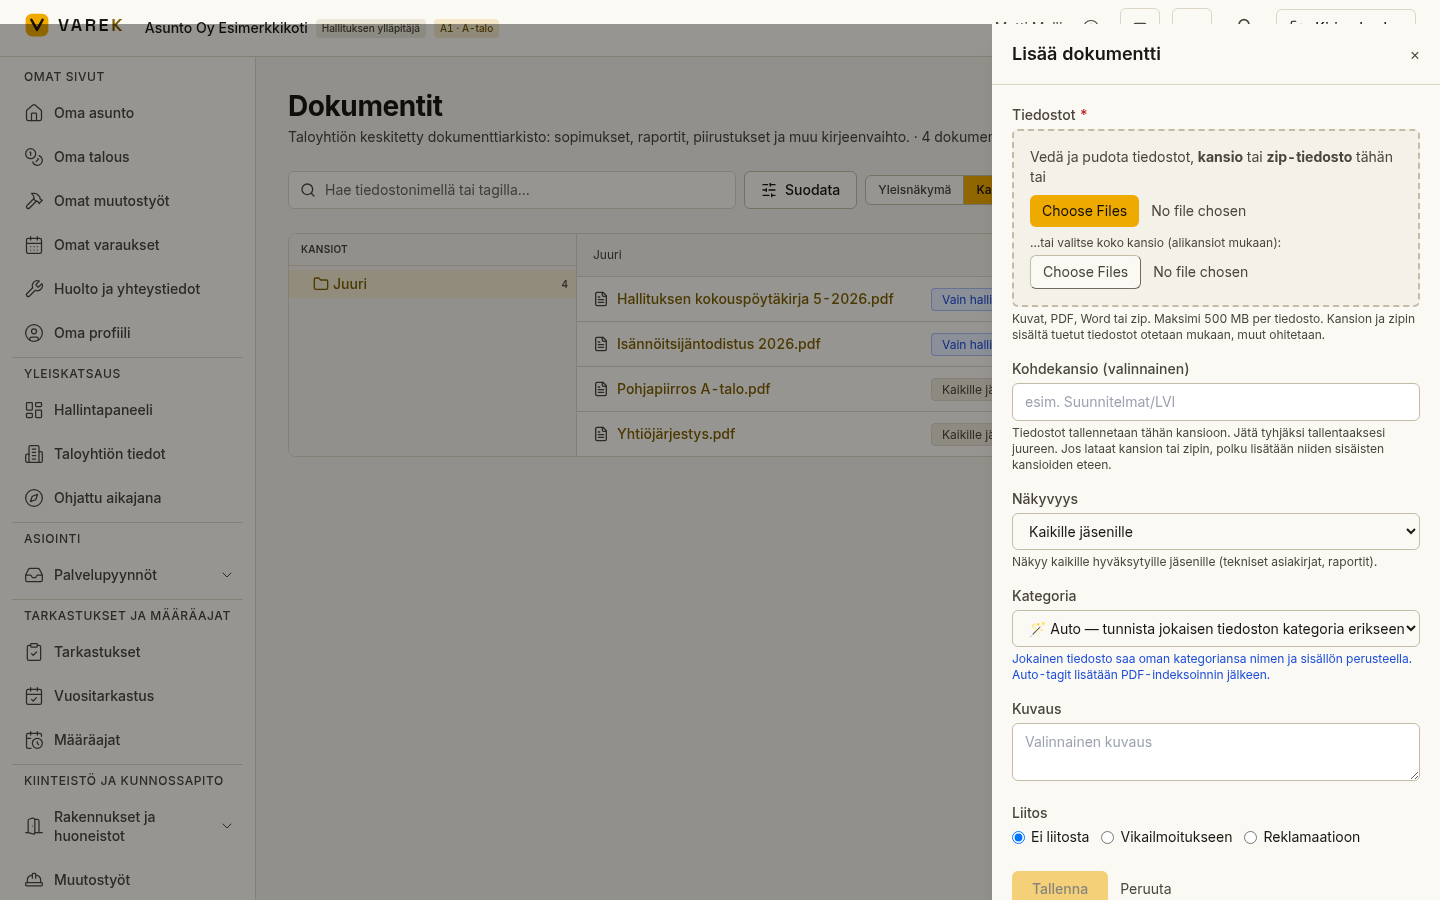The width and height of the screenshot is (1440, 900).
Task: Switch to Yleisnäkymä view tab
Action: tap(914, 190)
